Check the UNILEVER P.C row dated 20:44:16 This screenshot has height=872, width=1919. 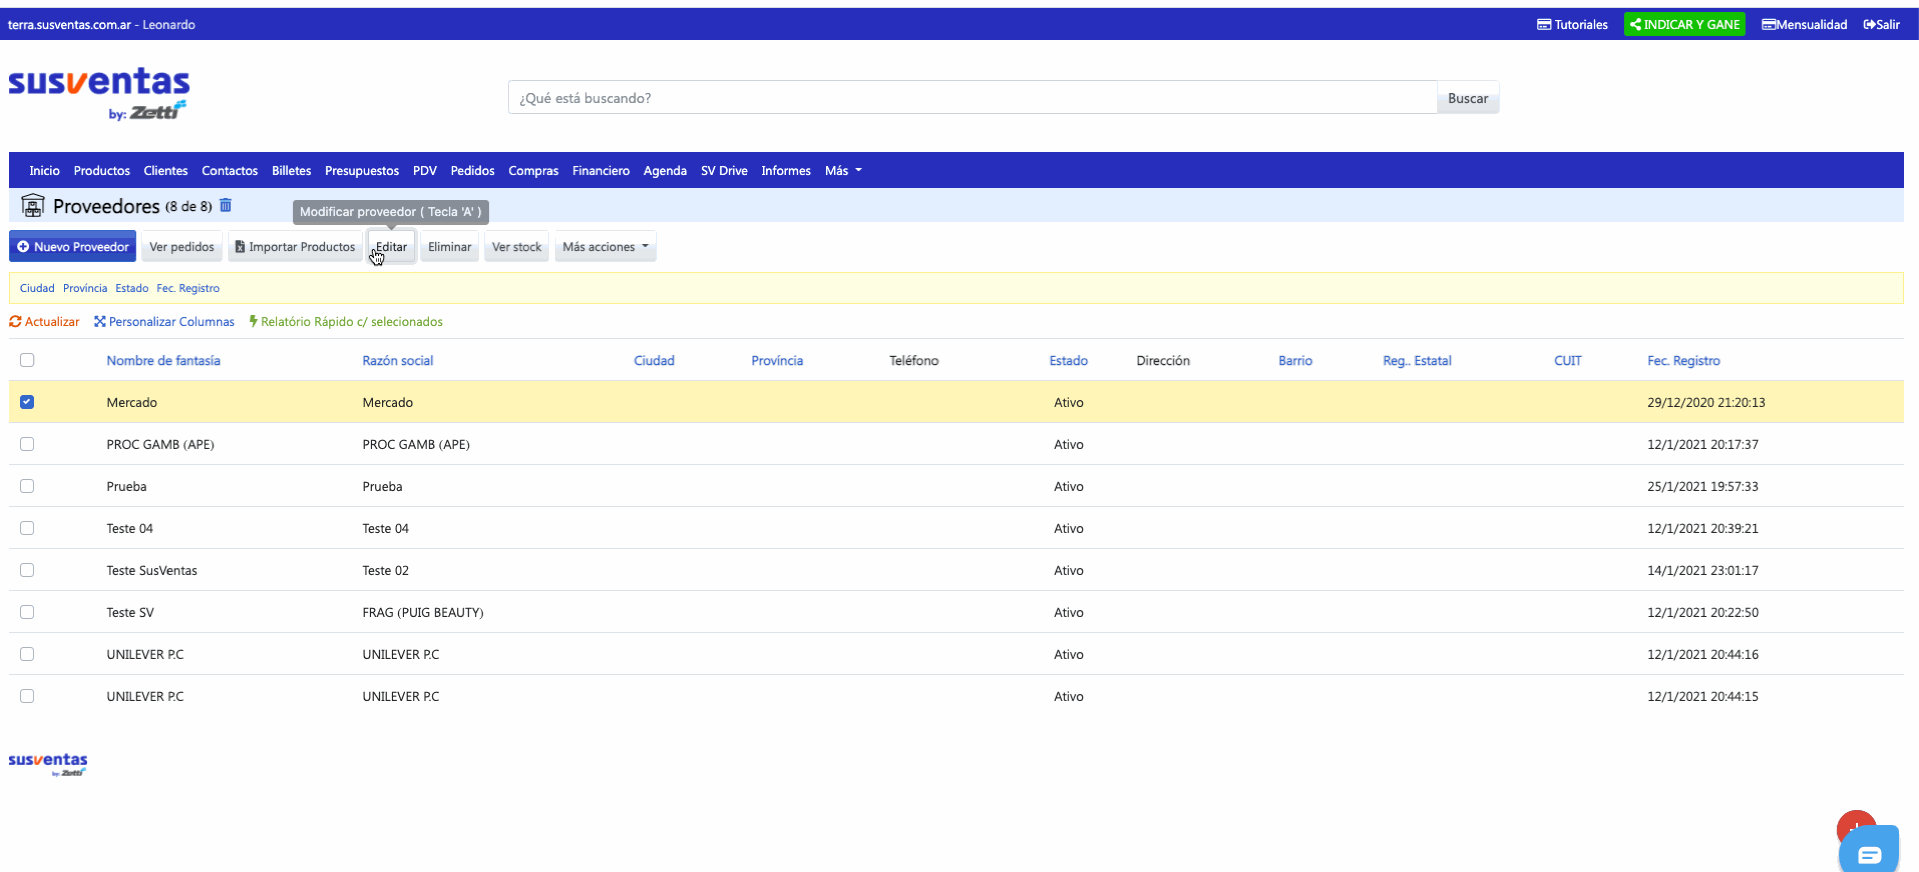27,654
